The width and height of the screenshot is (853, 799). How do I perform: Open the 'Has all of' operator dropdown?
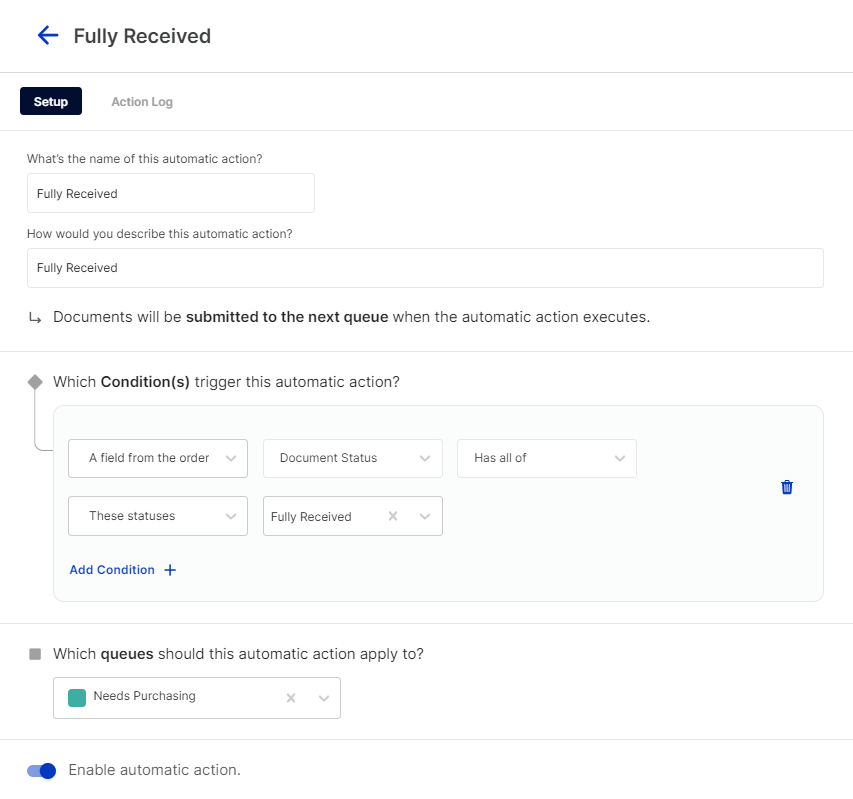[546, 458]
